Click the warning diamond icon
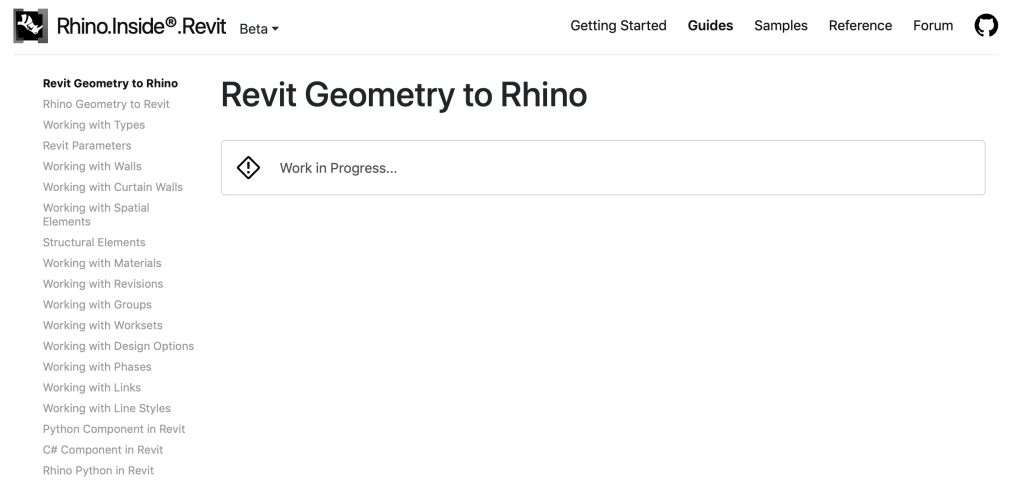 [x=248, y=168]
